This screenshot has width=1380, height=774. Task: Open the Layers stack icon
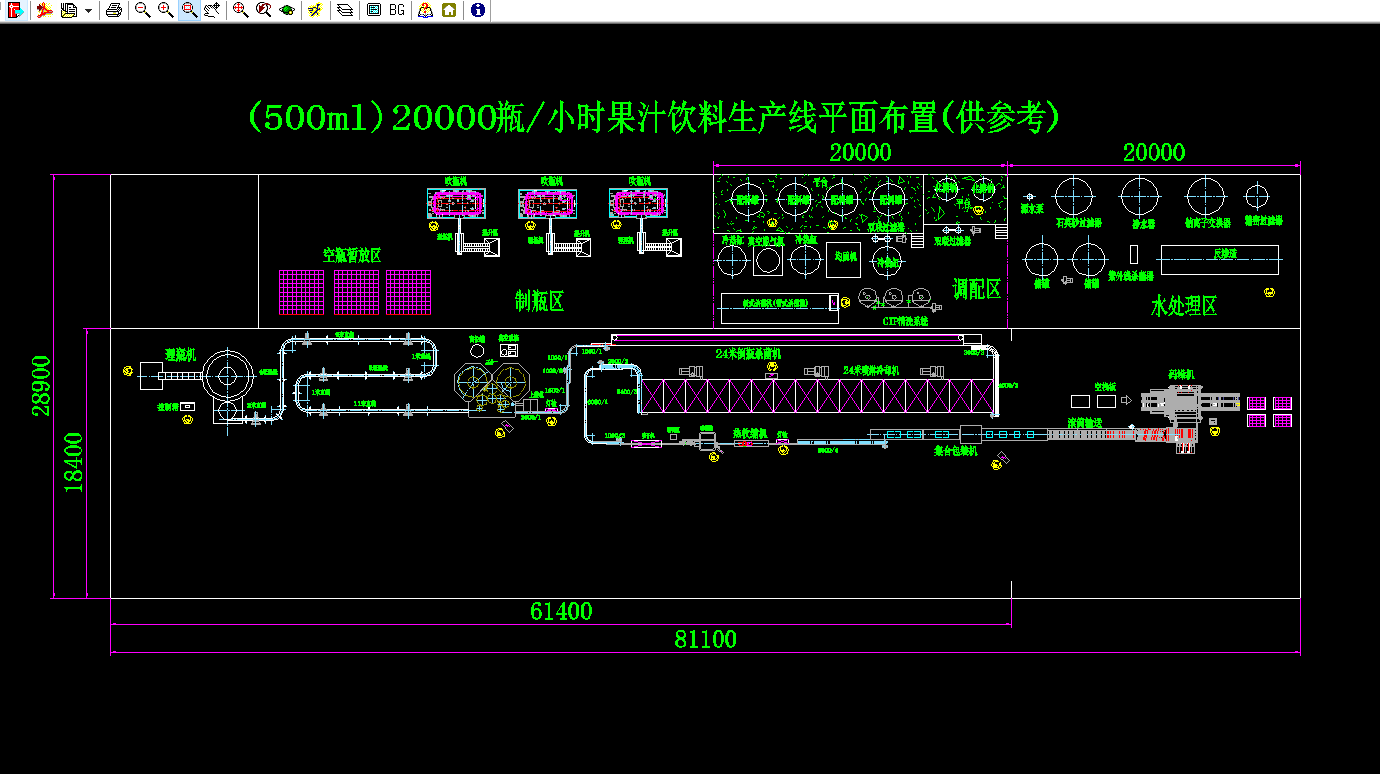[345, 10]
